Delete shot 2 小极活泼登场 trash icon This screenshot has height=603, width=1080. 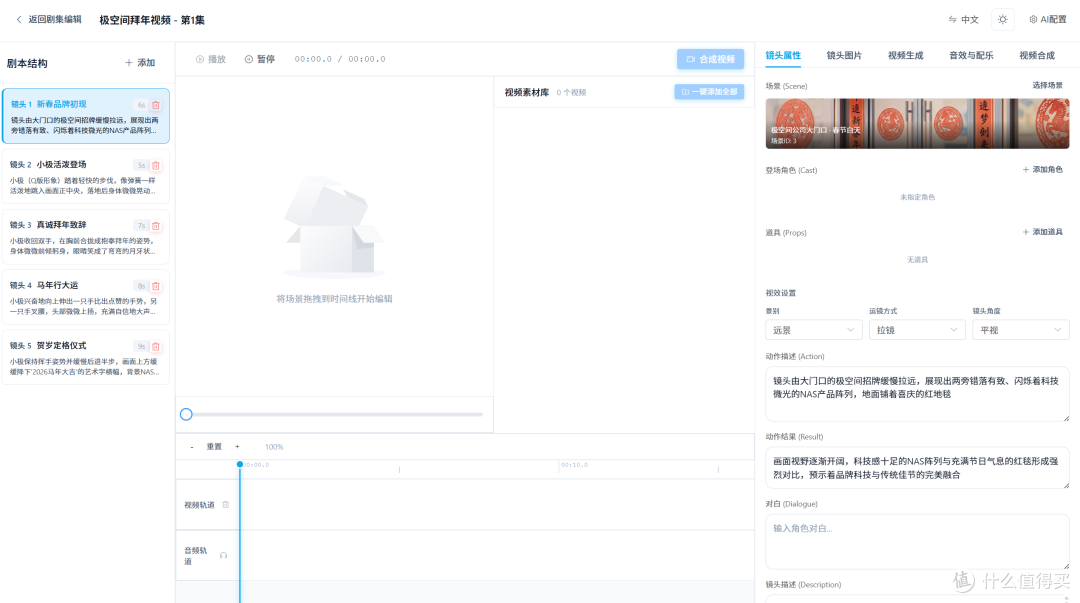(x=156, y=165)
